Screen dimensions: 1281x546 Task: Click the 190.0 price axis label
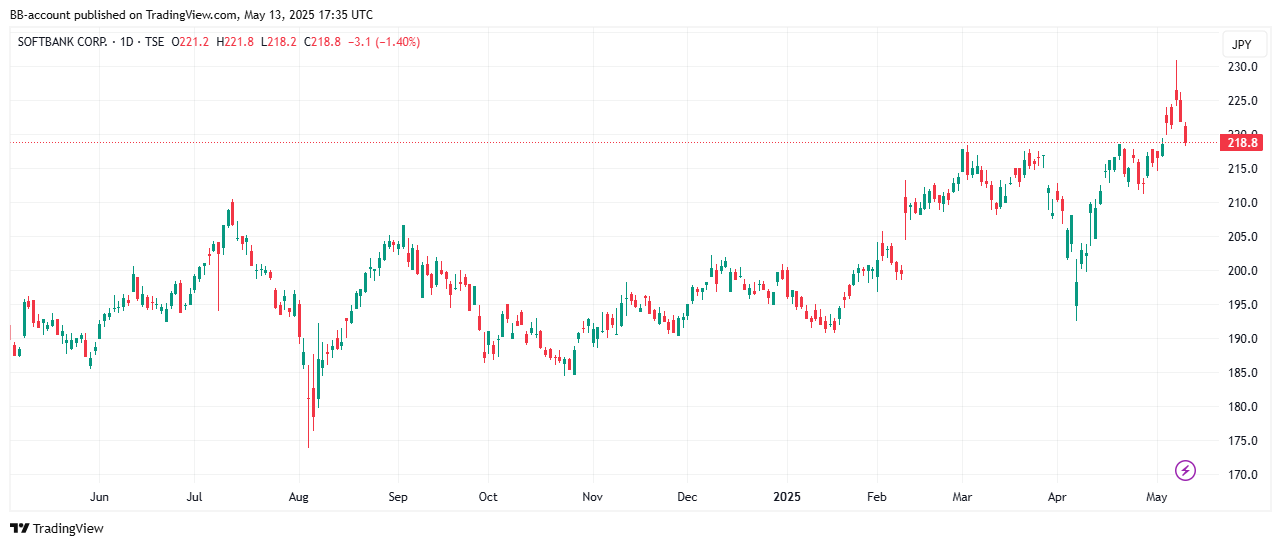(x=1243, y=339)
